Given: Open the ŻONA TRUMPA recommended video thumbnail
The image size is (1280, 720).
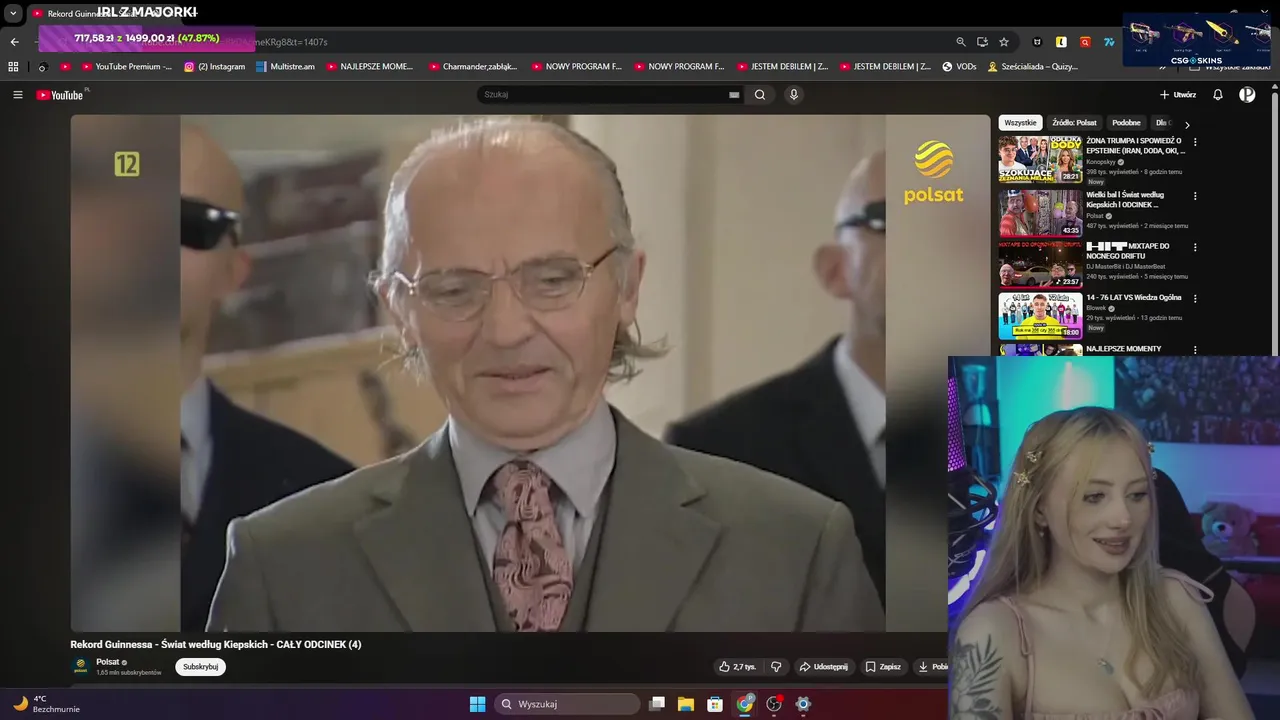Looking at the screenshot, I should [1040, 160].
